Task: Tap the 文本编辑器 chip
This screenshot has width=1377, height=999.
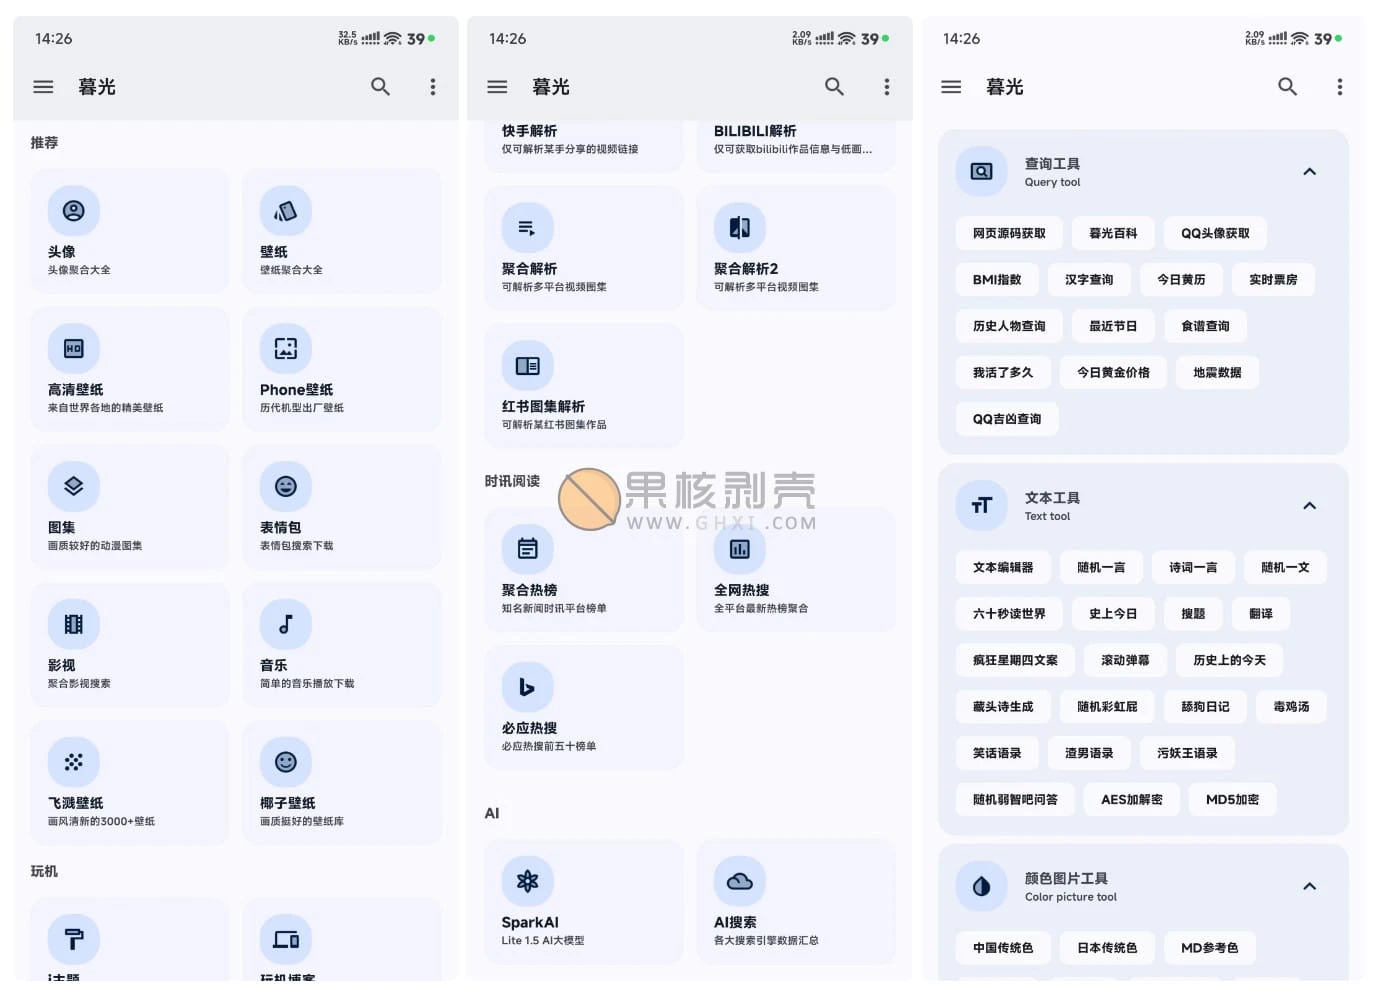Action: [1003, 567]
